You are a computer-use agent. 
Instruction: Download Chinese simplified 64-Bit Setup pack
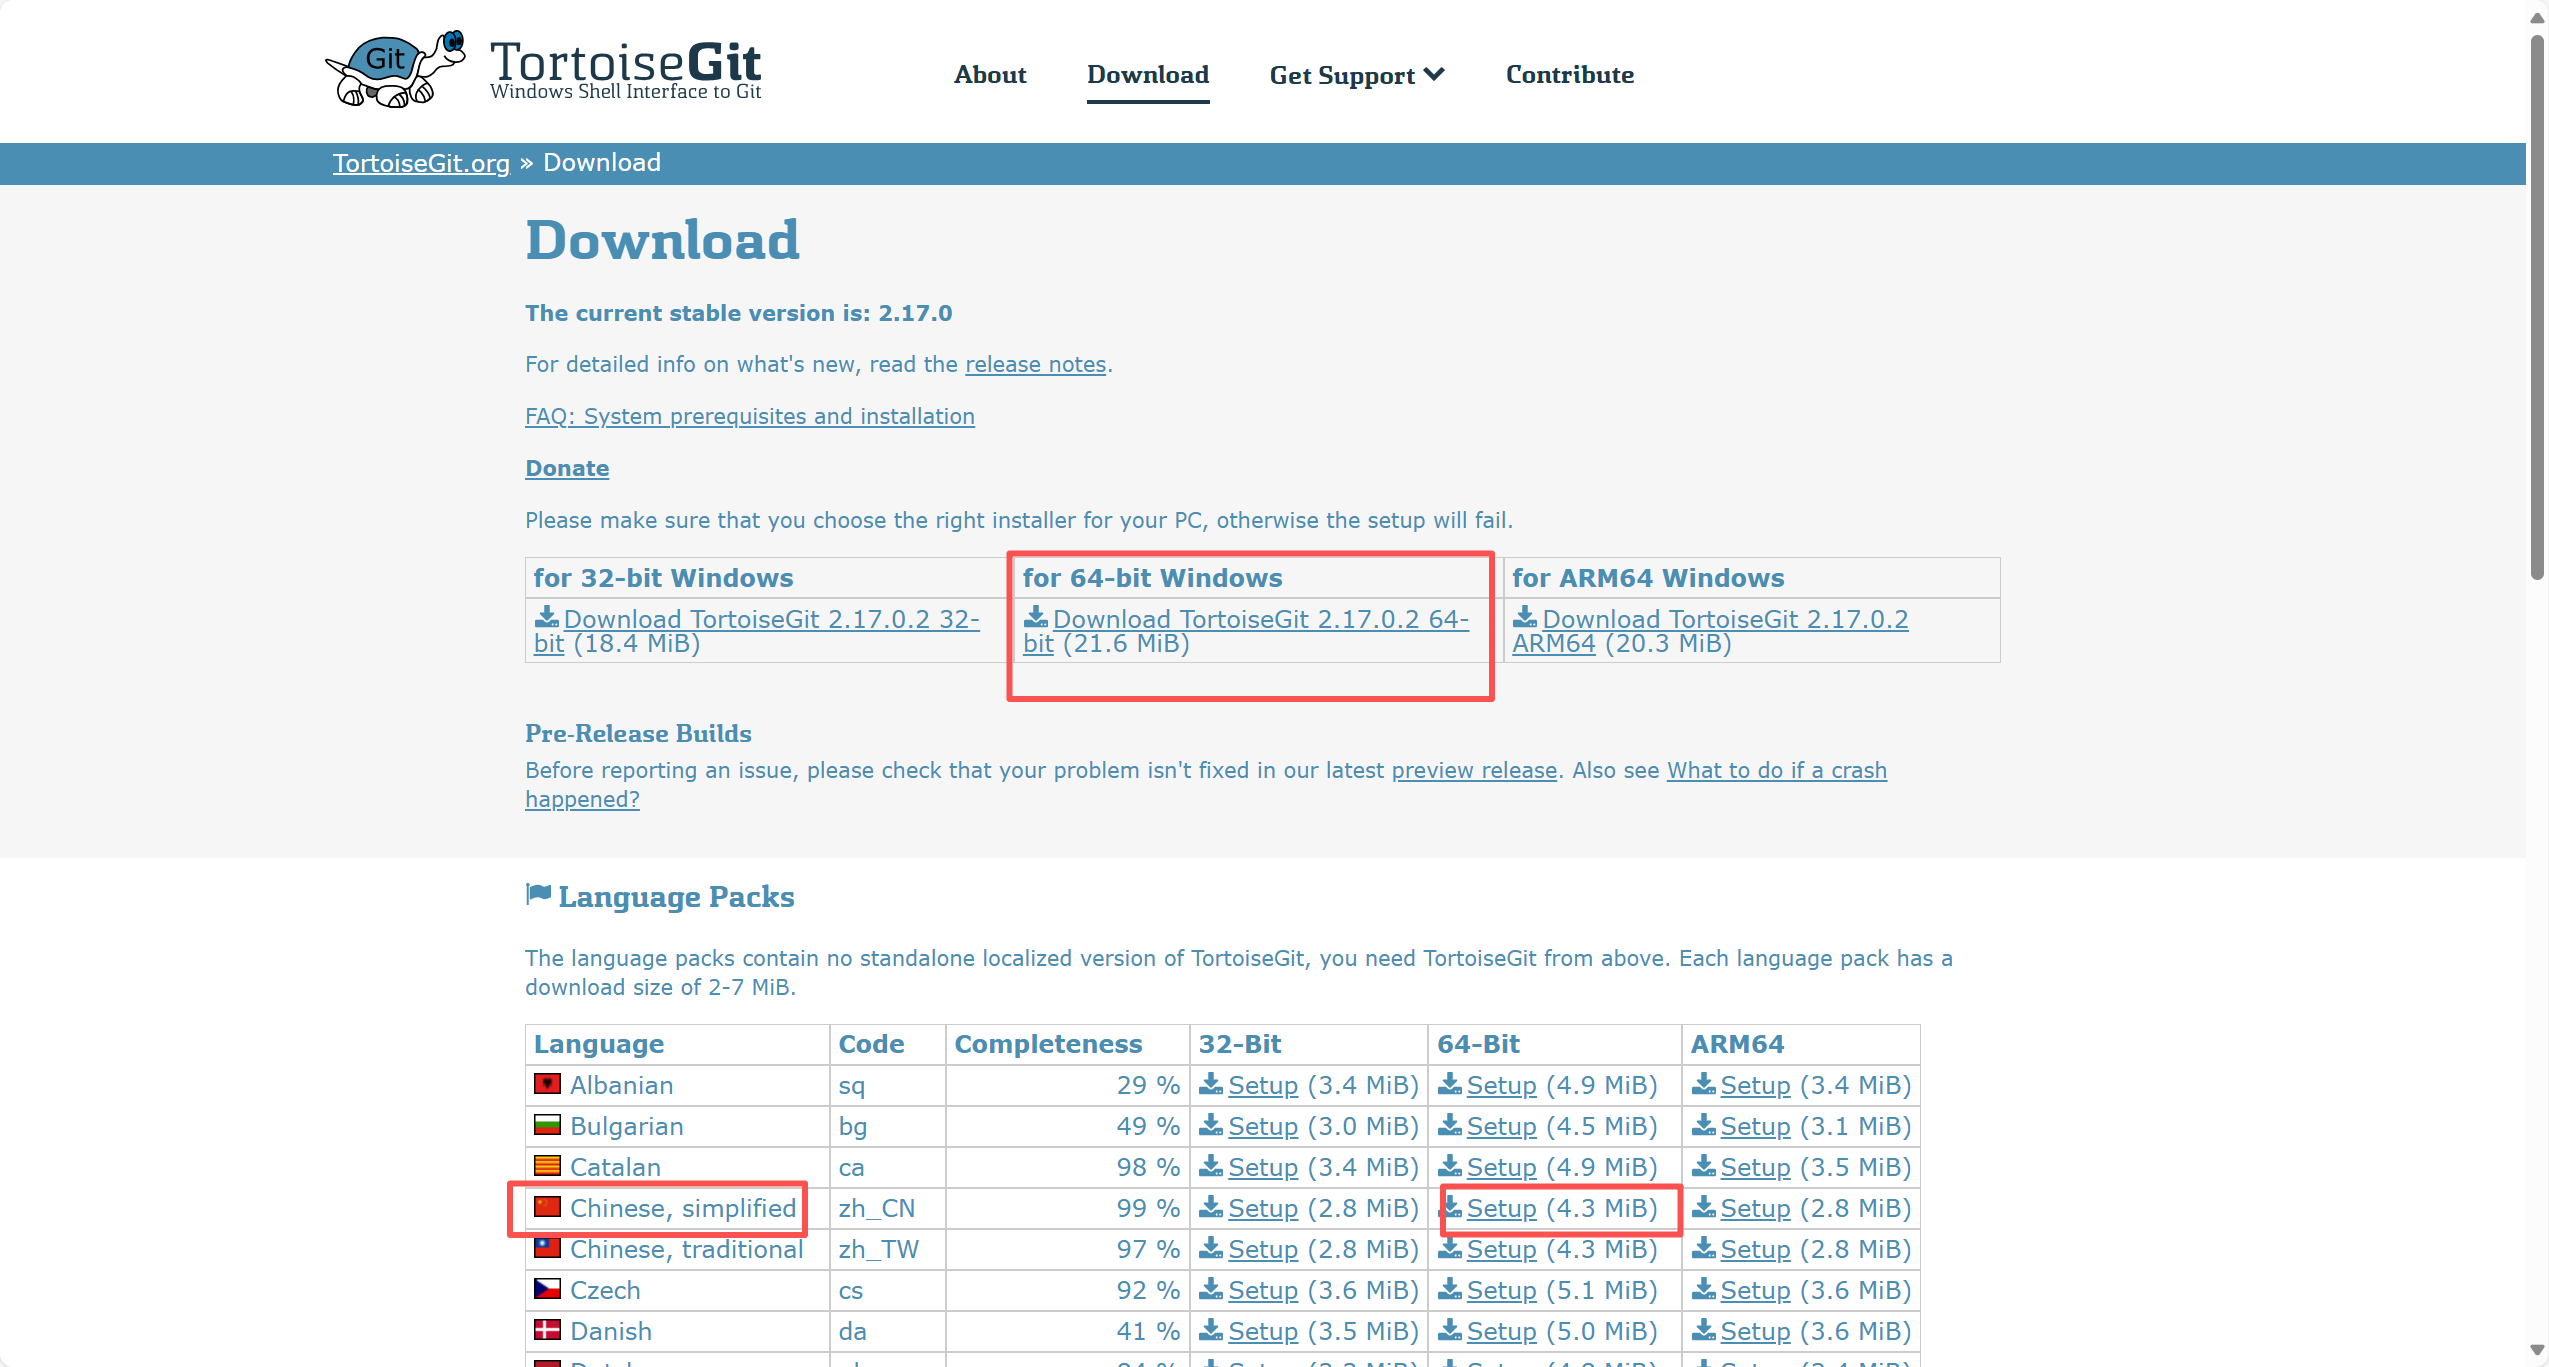(x=1501, y=1209)
